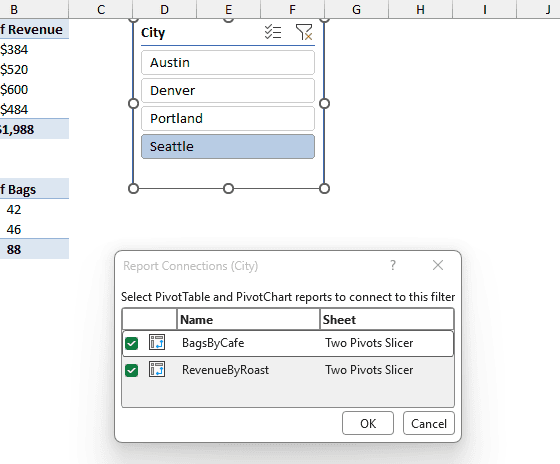
Task: Click the Name column header in dialog
Action: (249, 319)
